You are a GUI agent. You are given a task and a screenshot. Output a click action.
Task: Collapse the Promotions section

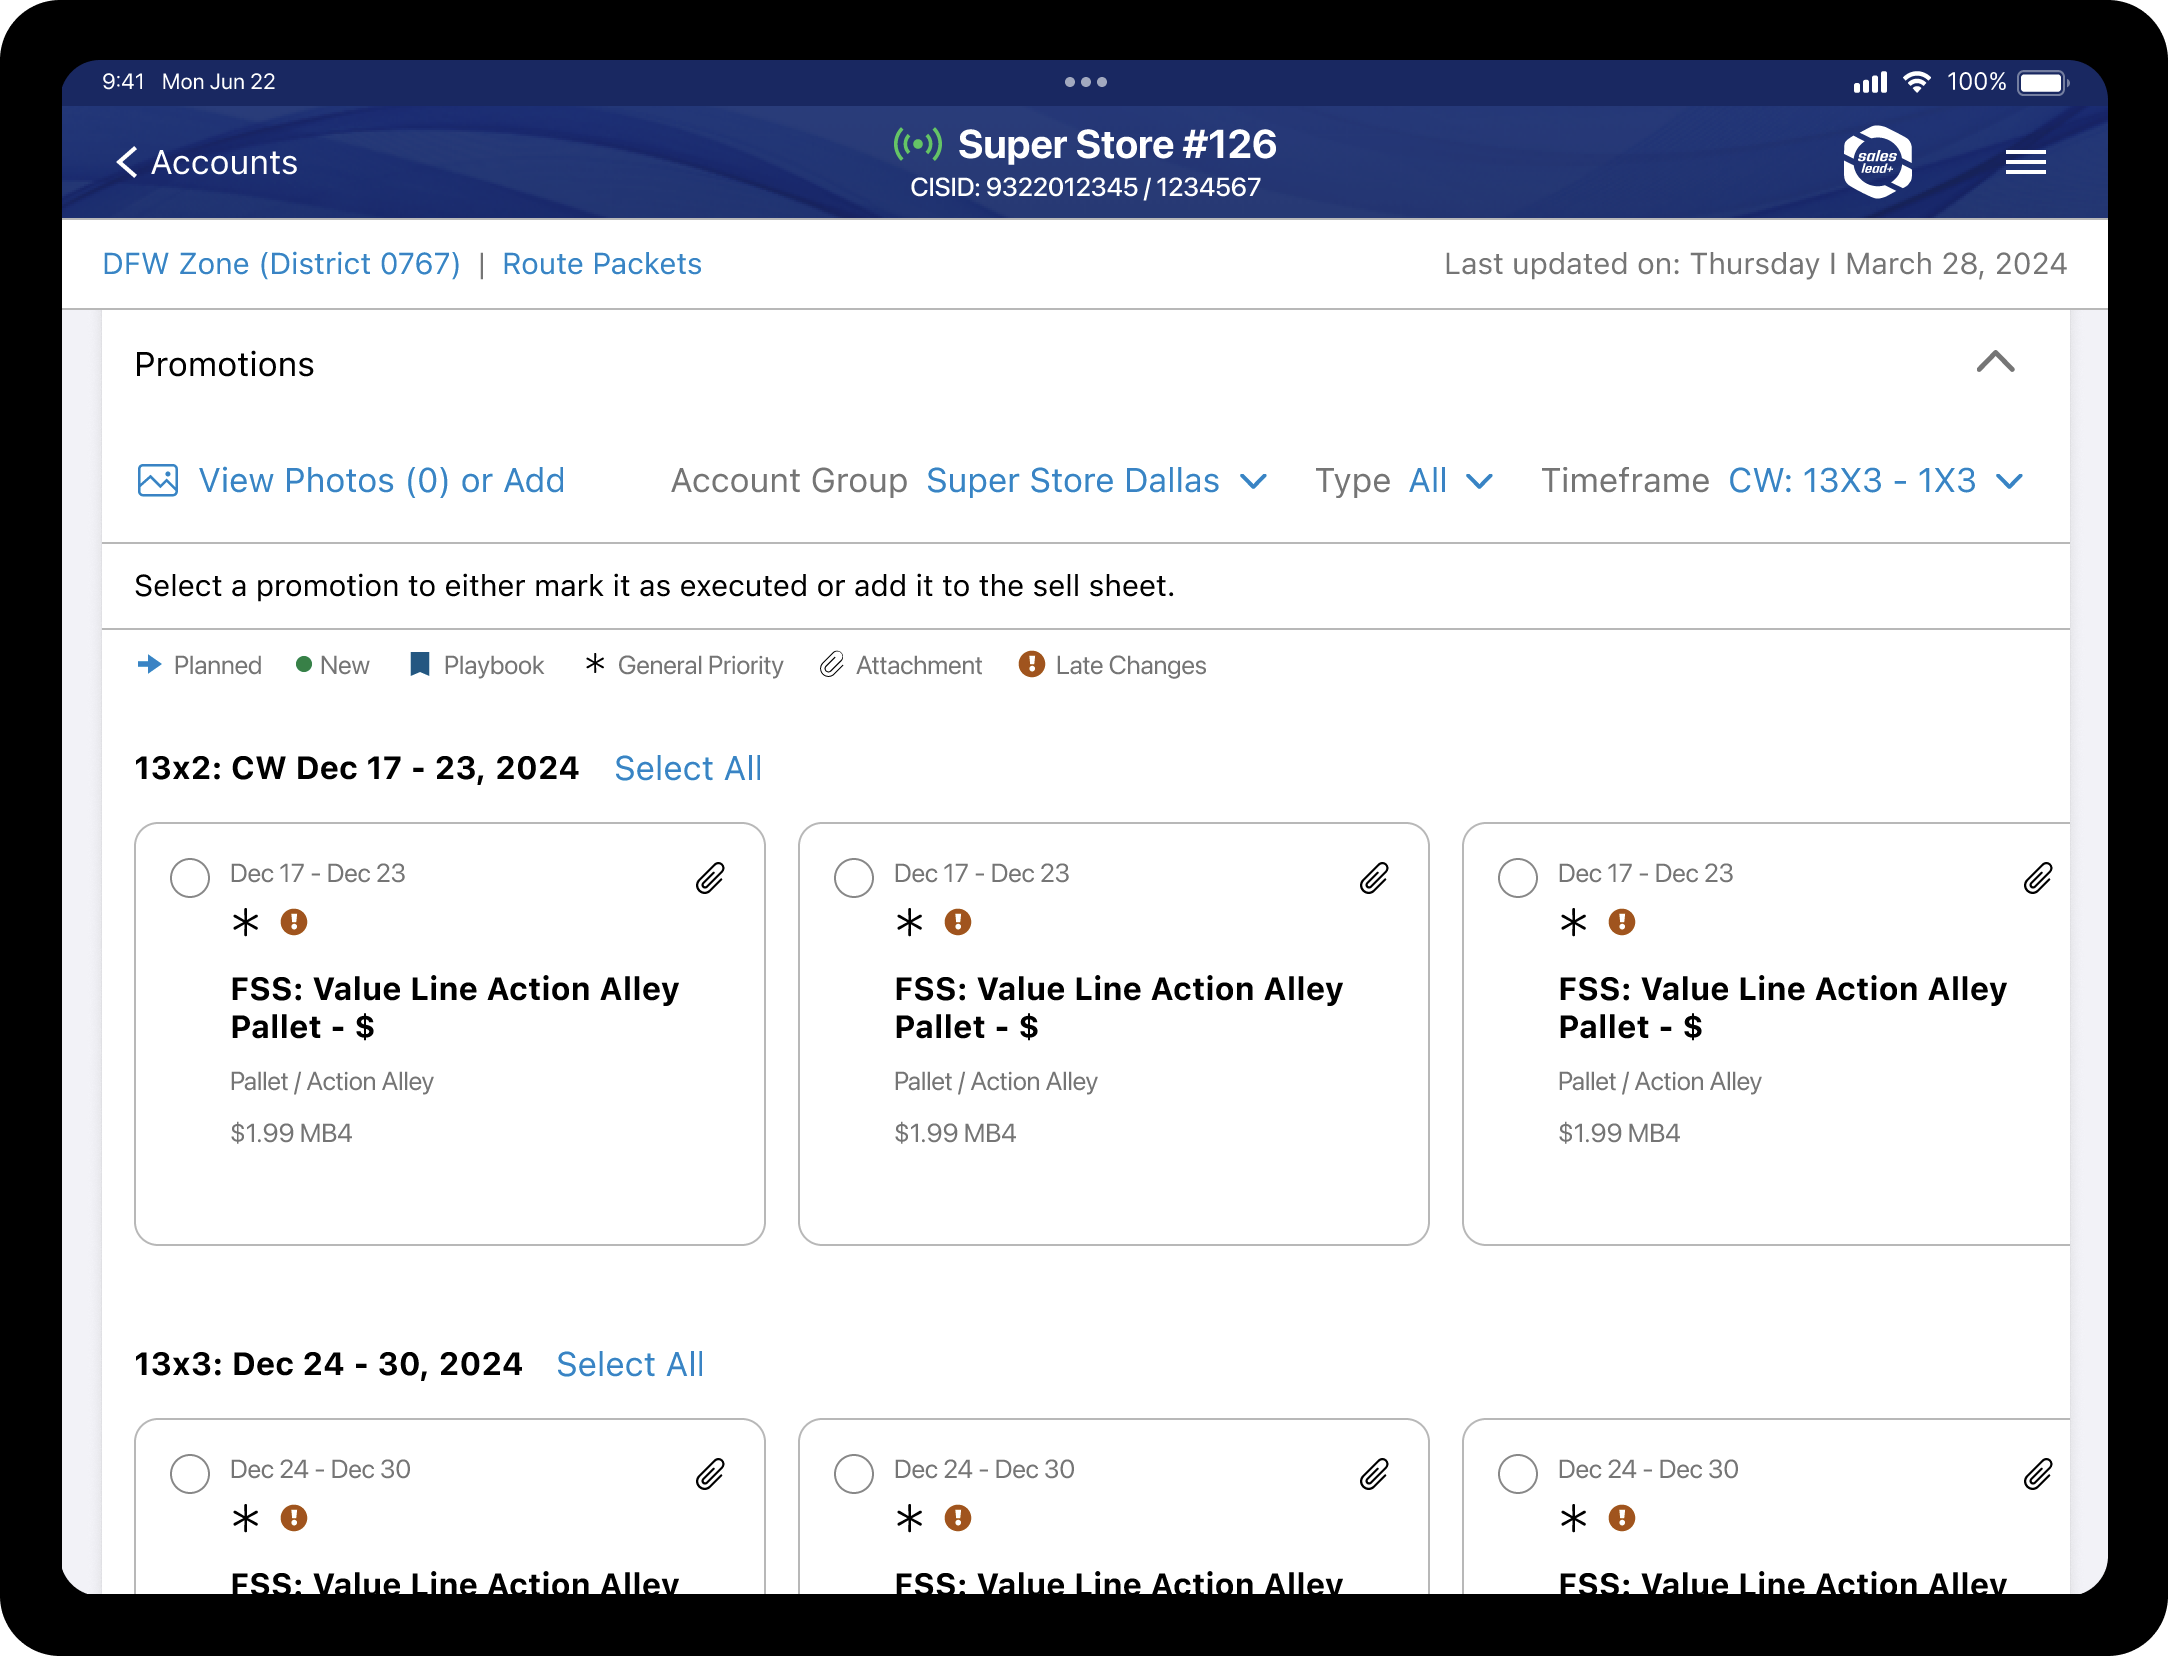click(x=1995, y=362)
